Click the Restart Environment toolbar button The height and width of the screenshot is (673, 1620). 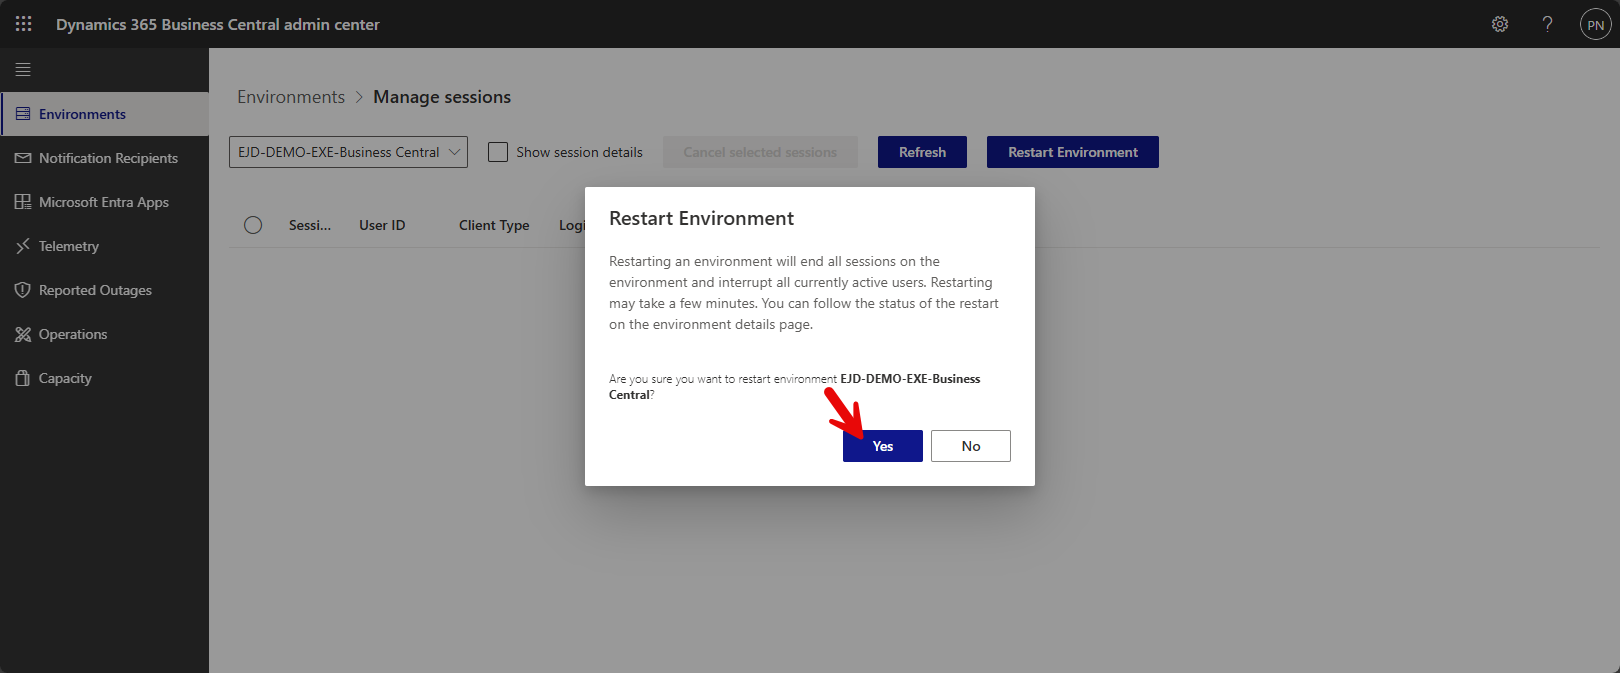click(x=1073, y=152)
